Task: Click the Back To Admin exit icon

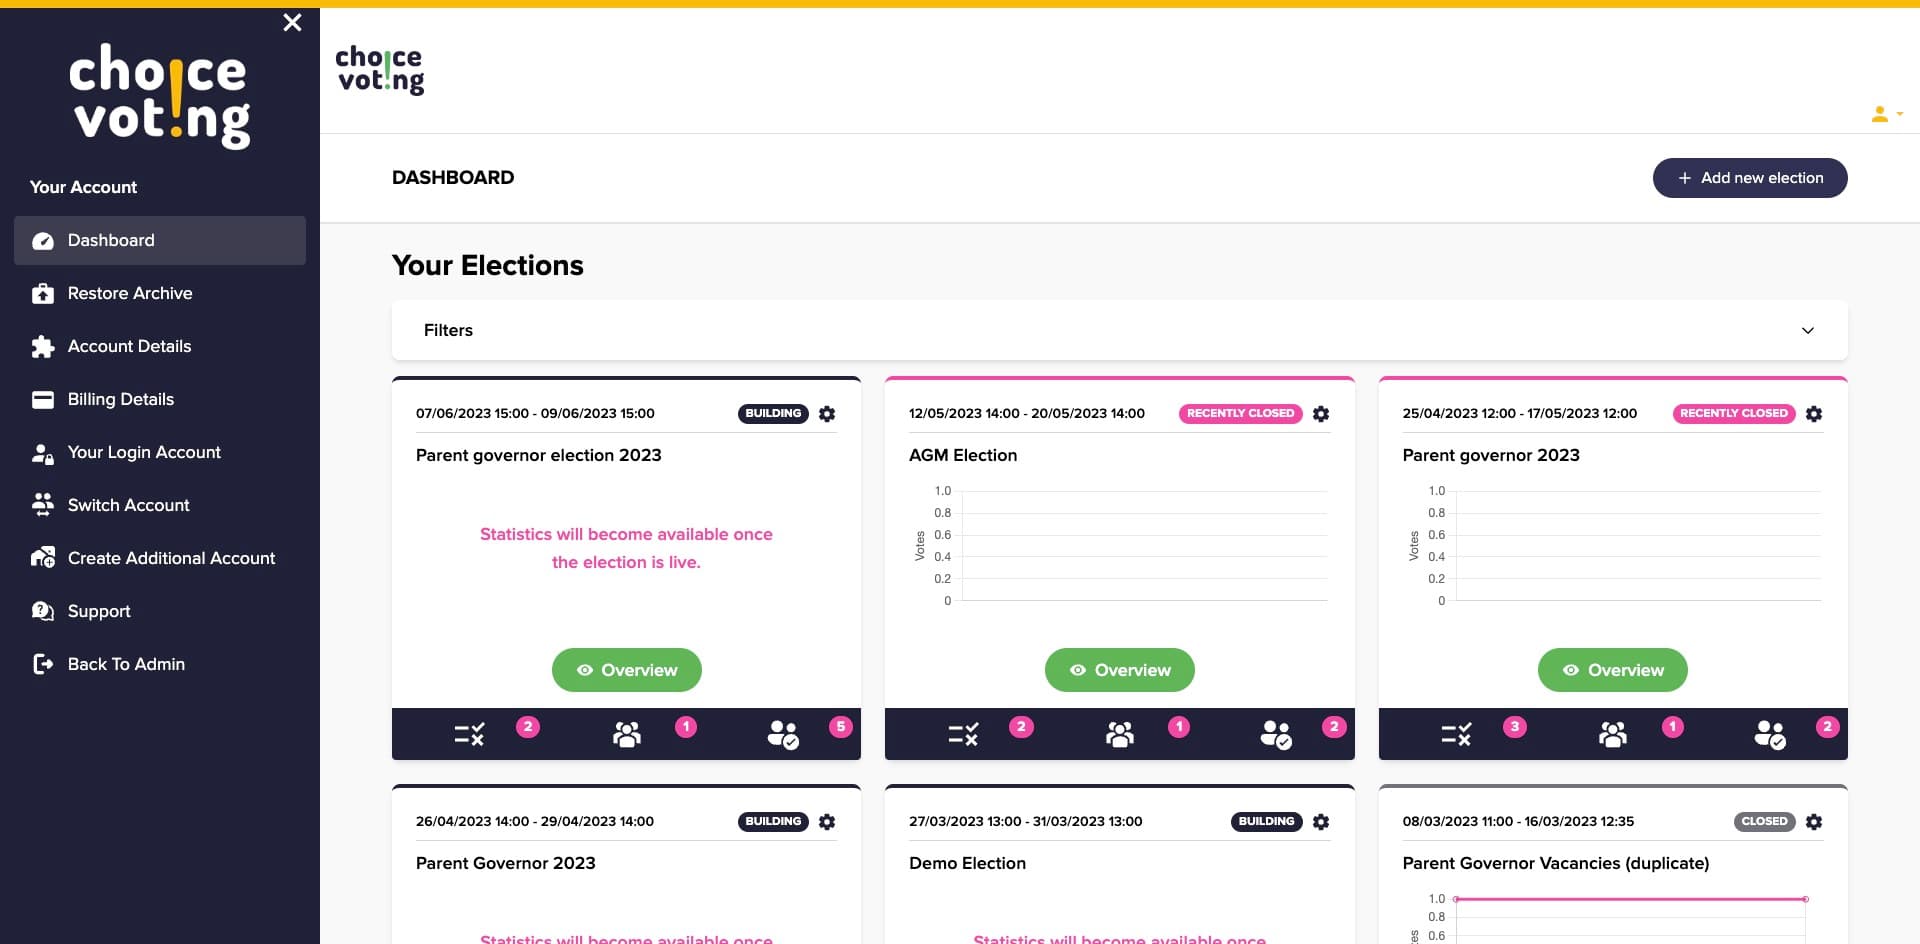Action: pos(43,664)
